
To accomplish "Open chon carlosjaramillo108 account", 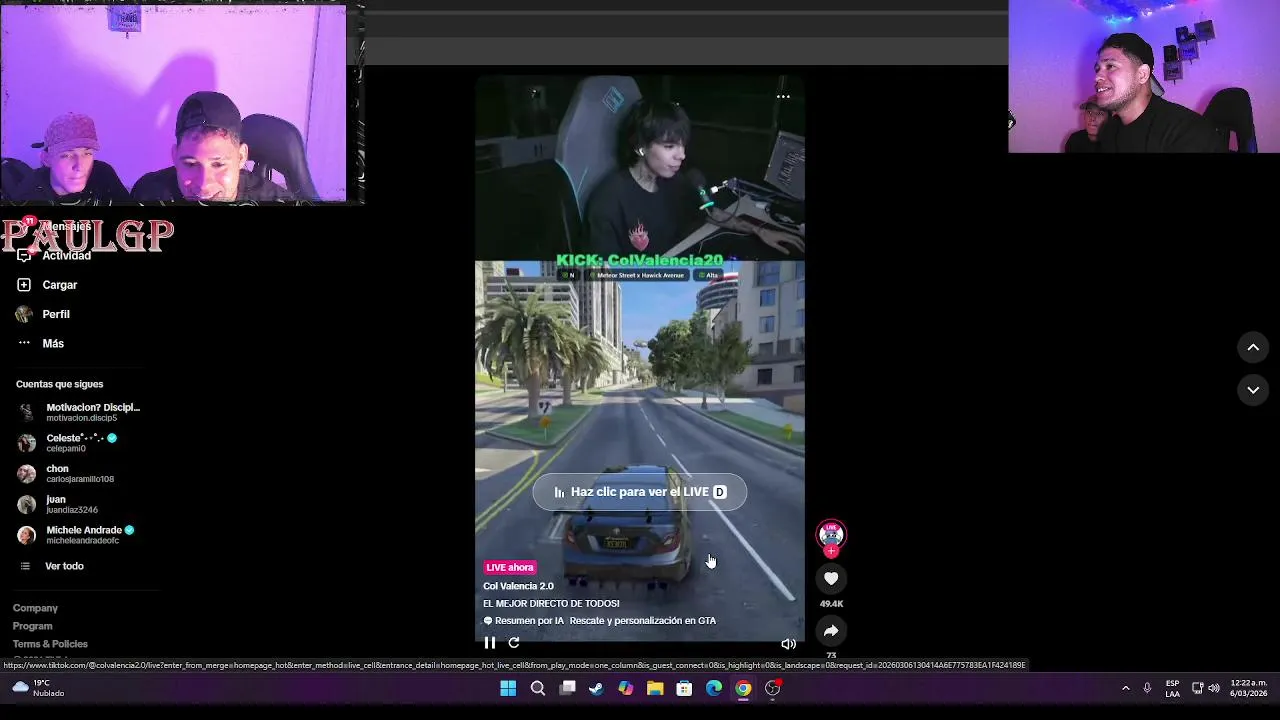I will tap(66, 473).
